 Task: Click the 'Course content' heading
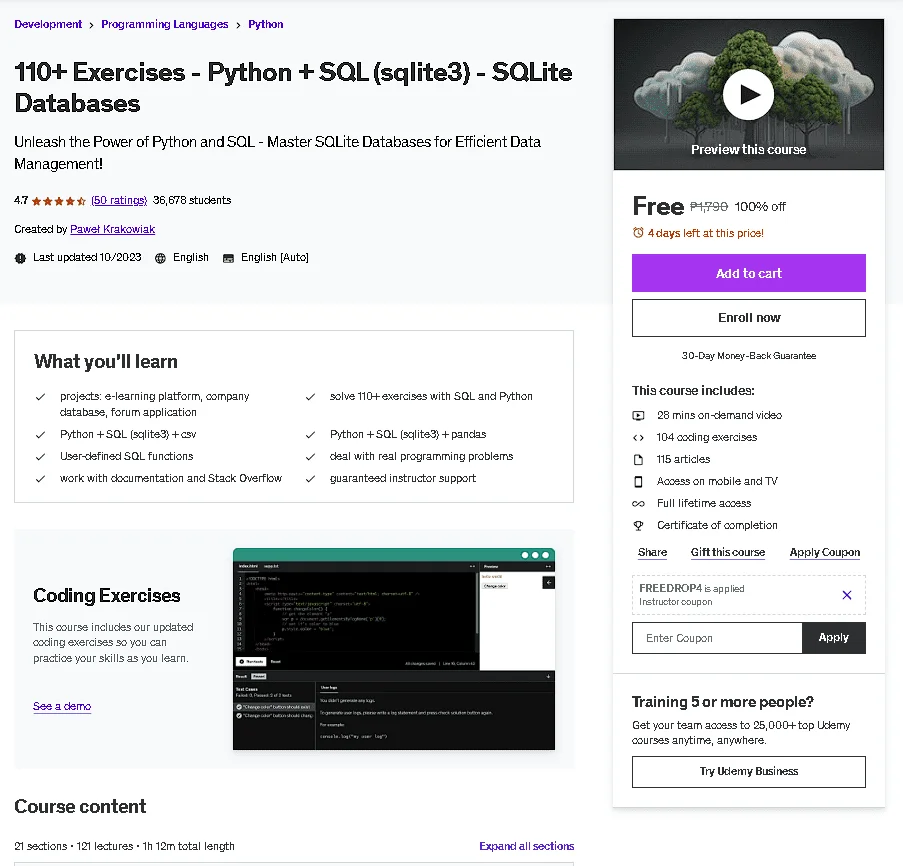tap(80, 806)
